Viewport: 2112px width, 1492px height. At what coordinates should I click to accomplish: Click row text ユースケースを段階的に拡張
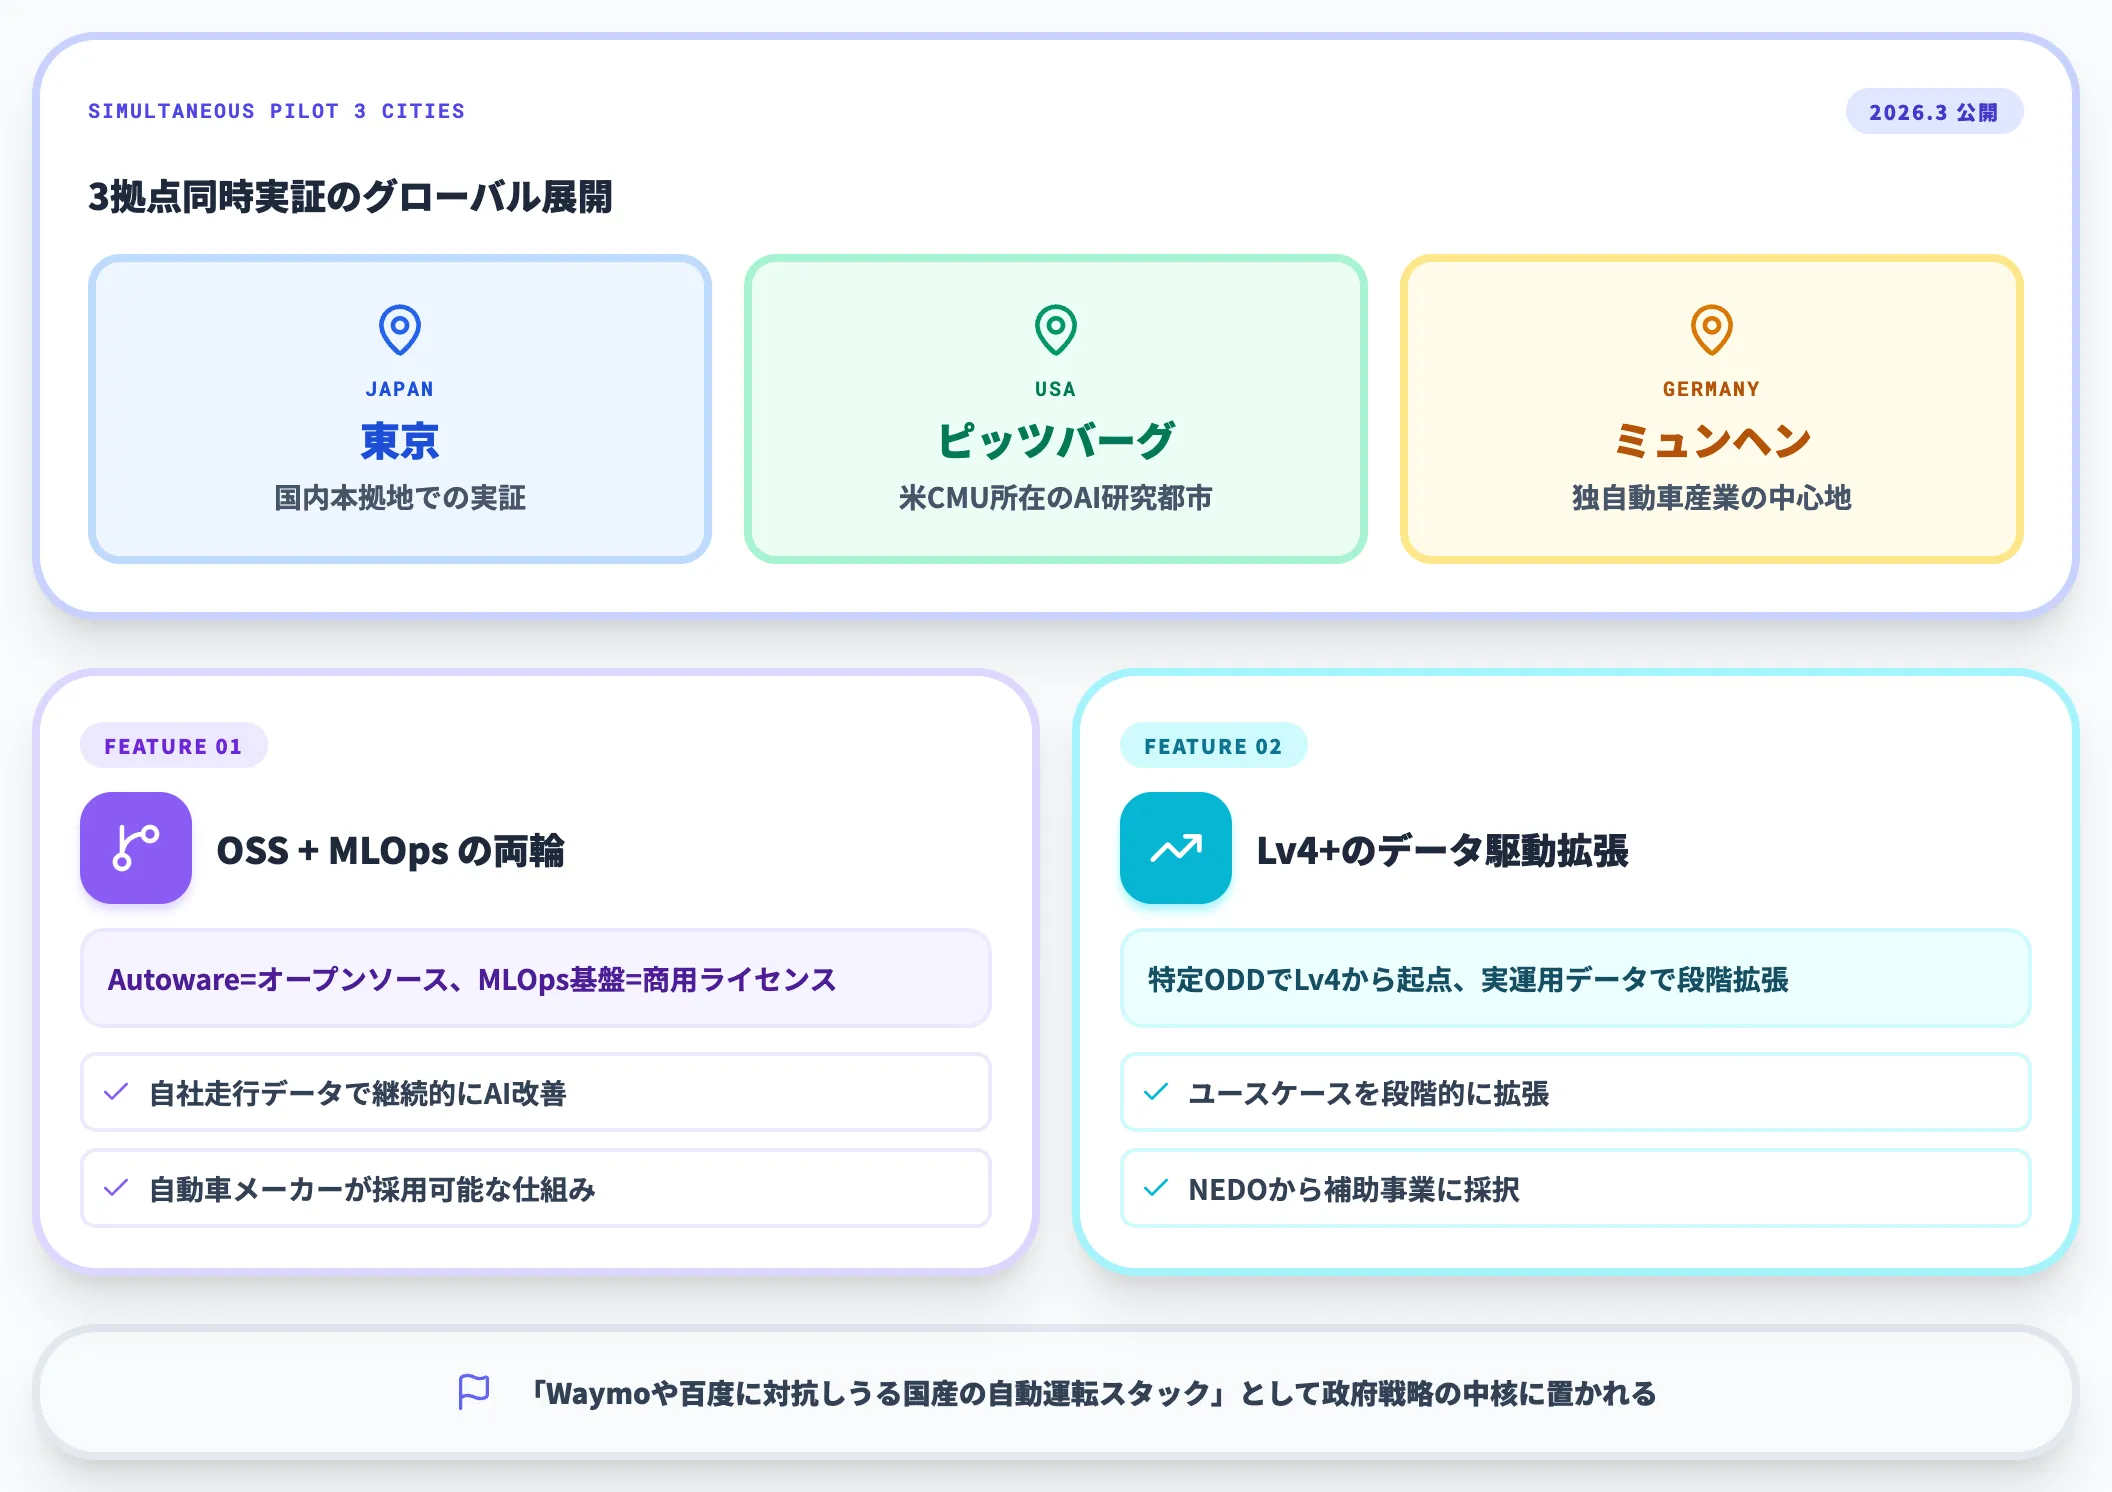click(x=1369, y=1093)
